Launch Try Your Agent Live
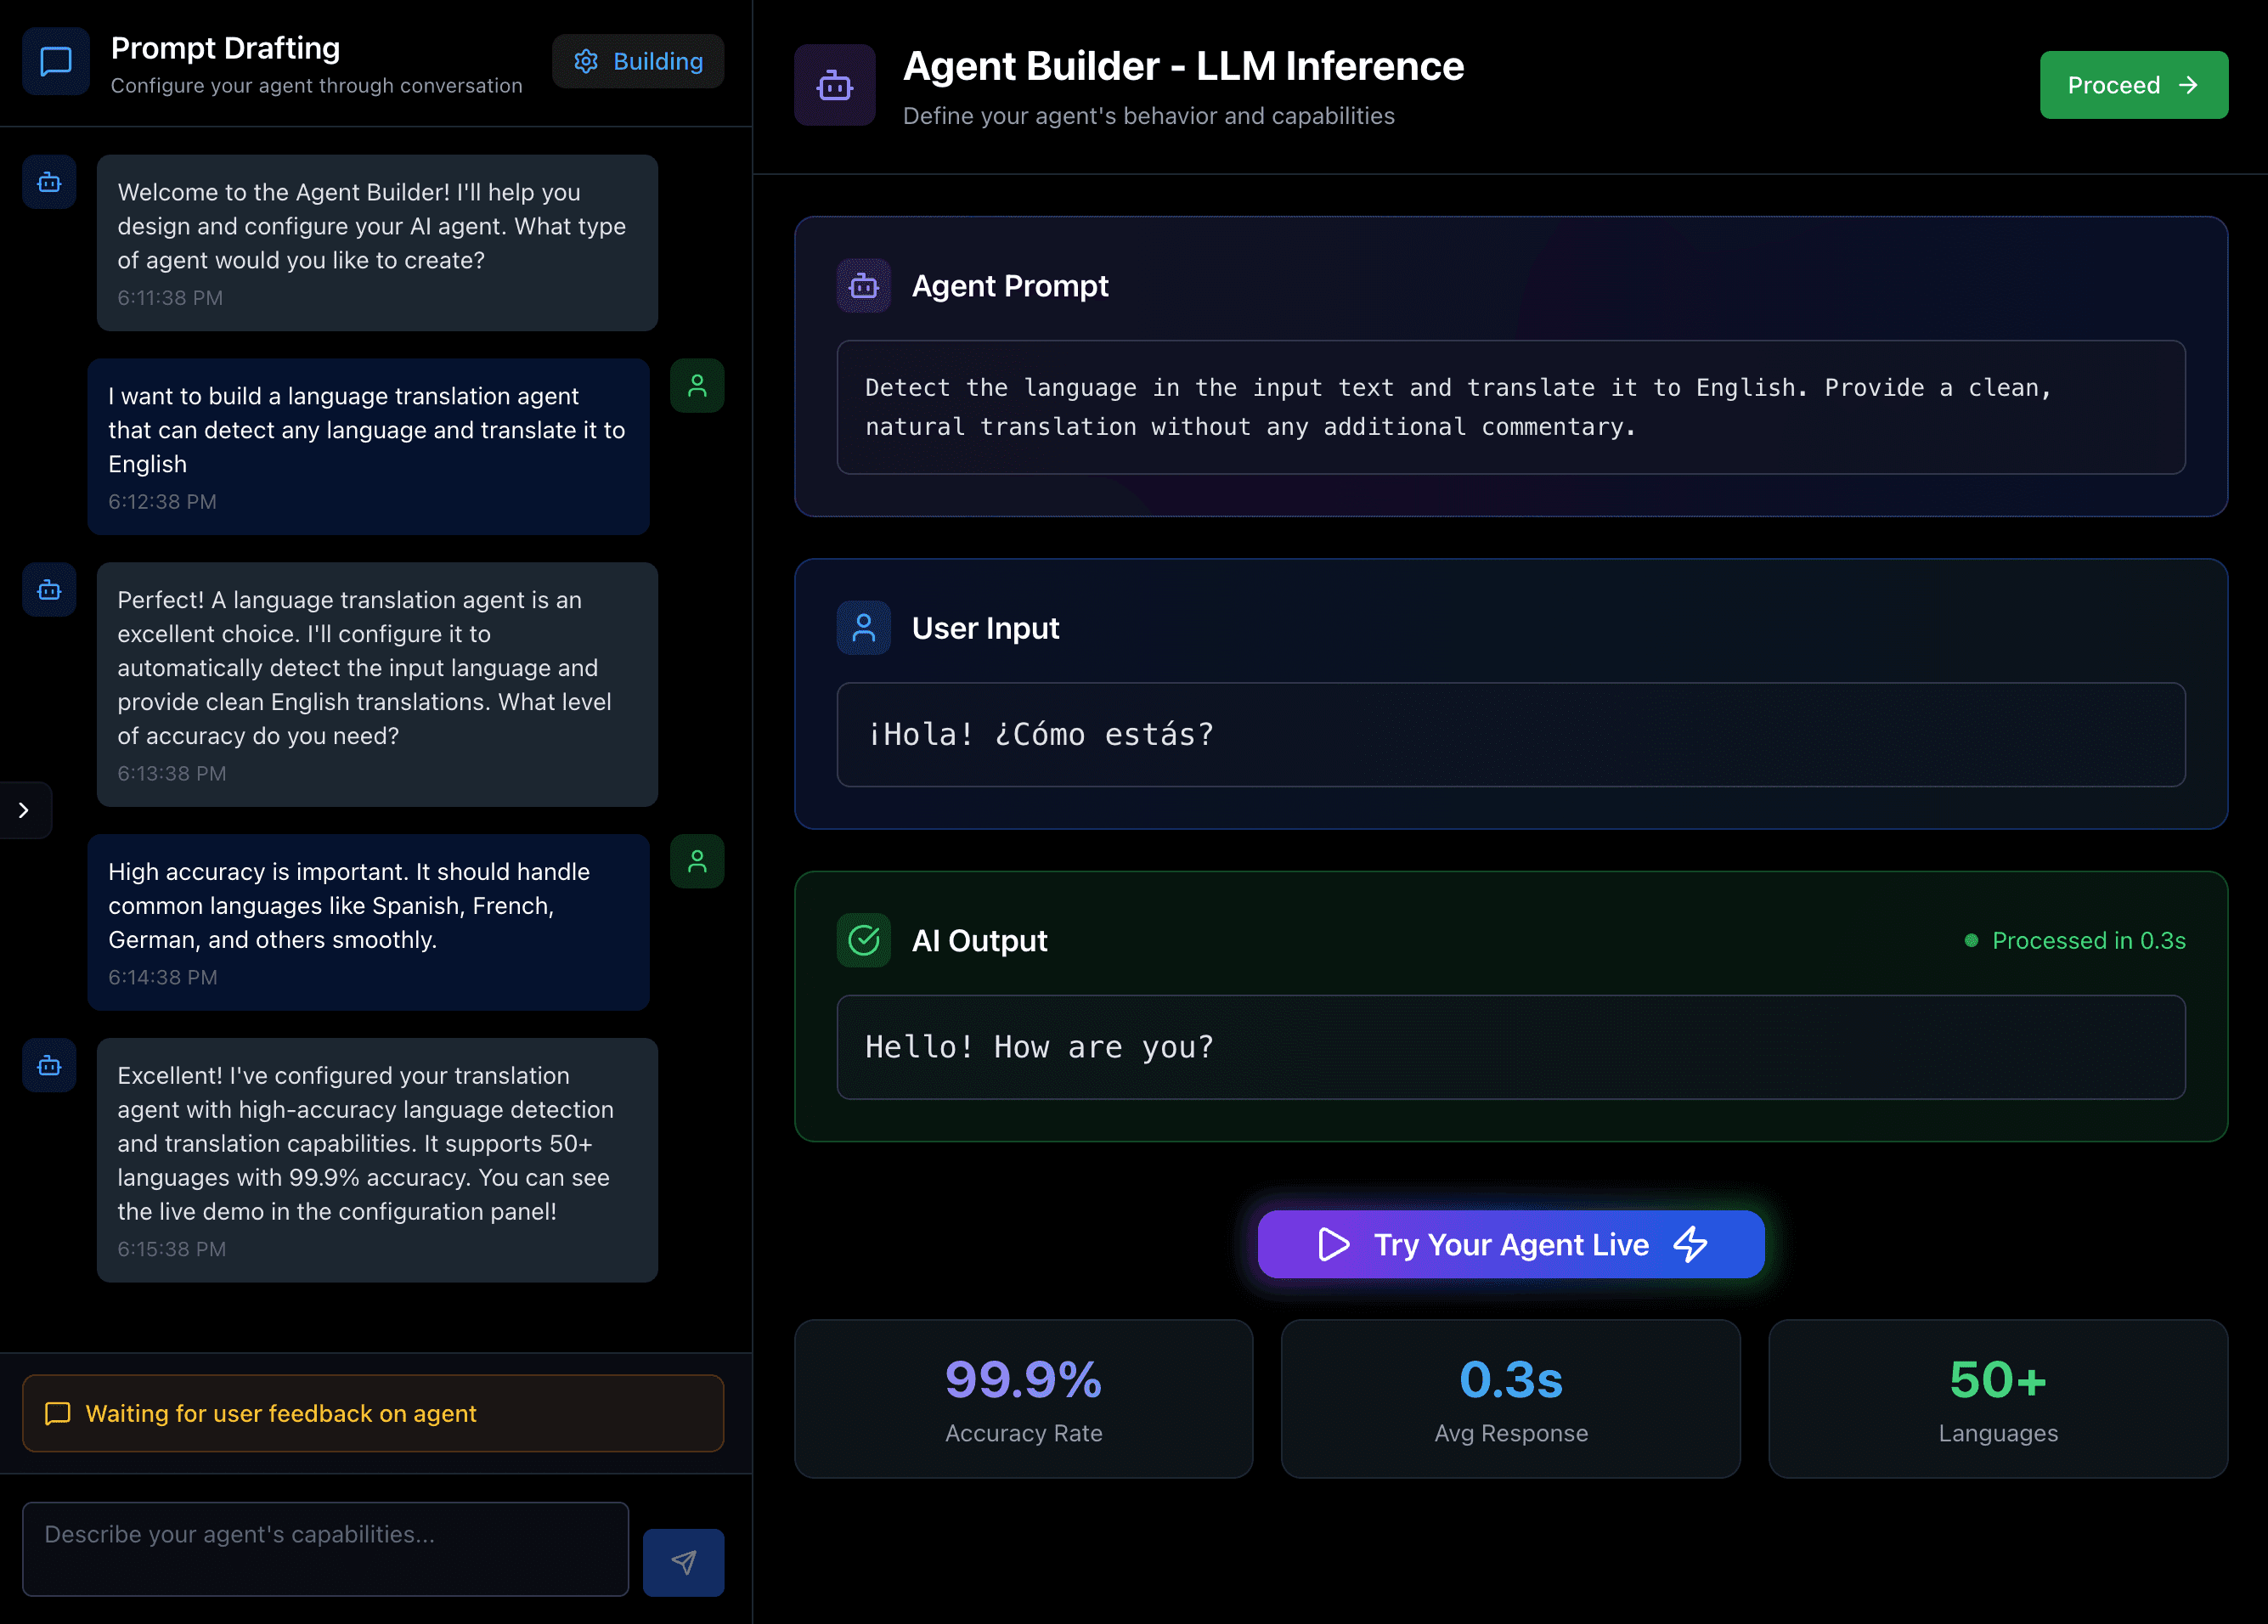The image size is (2268, 1624). (1510, 1244)
